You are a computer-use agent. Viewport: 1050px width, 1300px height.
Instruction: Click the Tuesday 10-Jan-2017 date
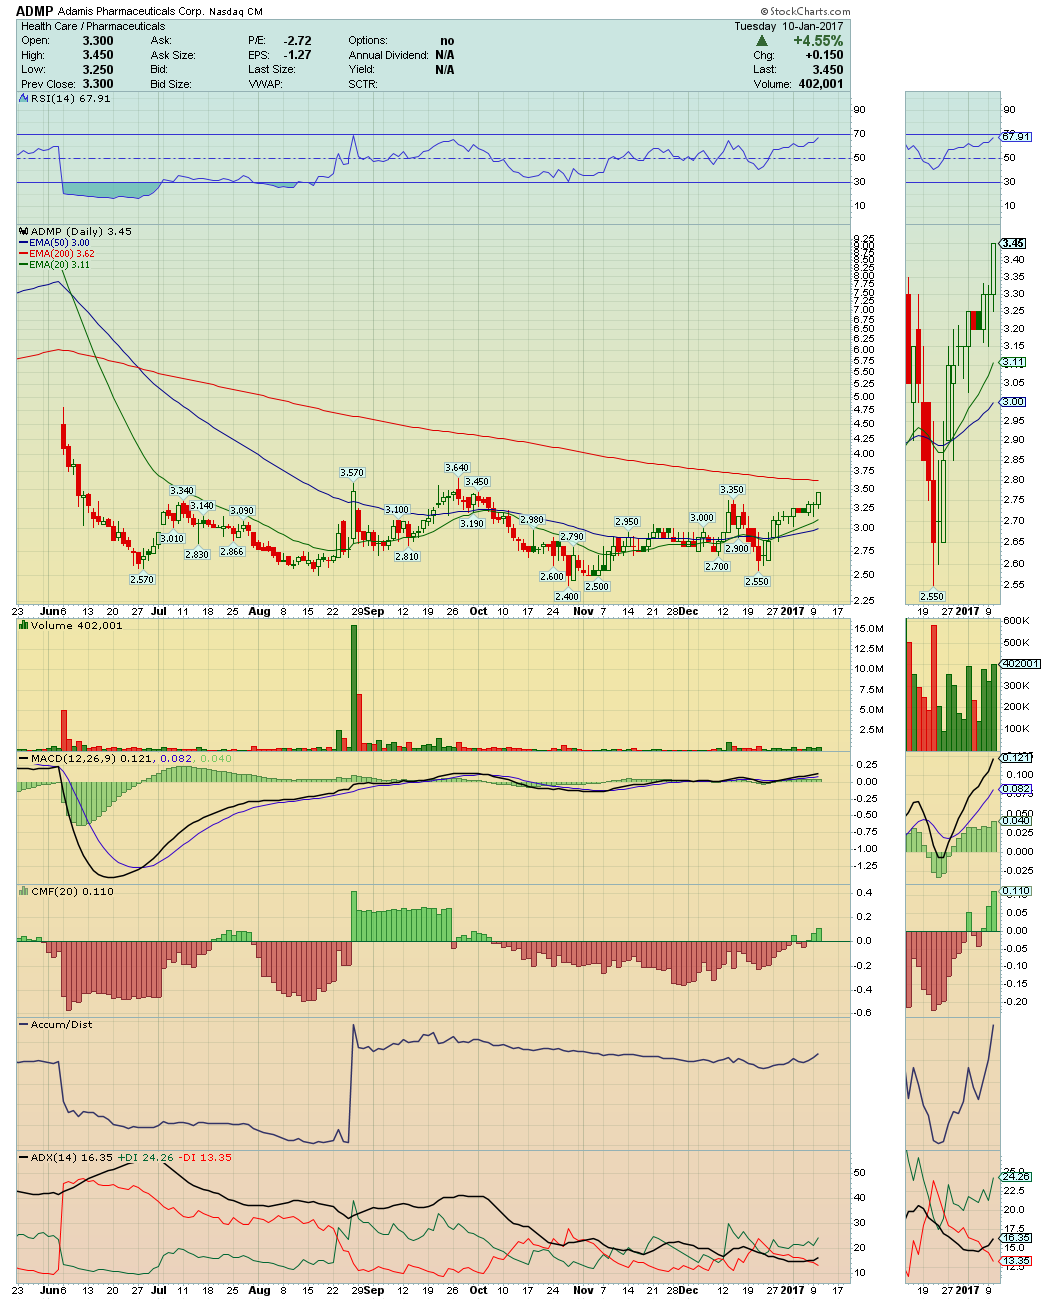(x=789, y=26)
